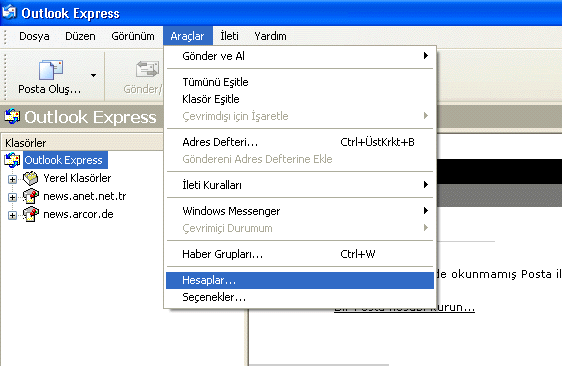Select the Outlook Express tree item
The height and width of the screenshot is (366, 562).
65,160
